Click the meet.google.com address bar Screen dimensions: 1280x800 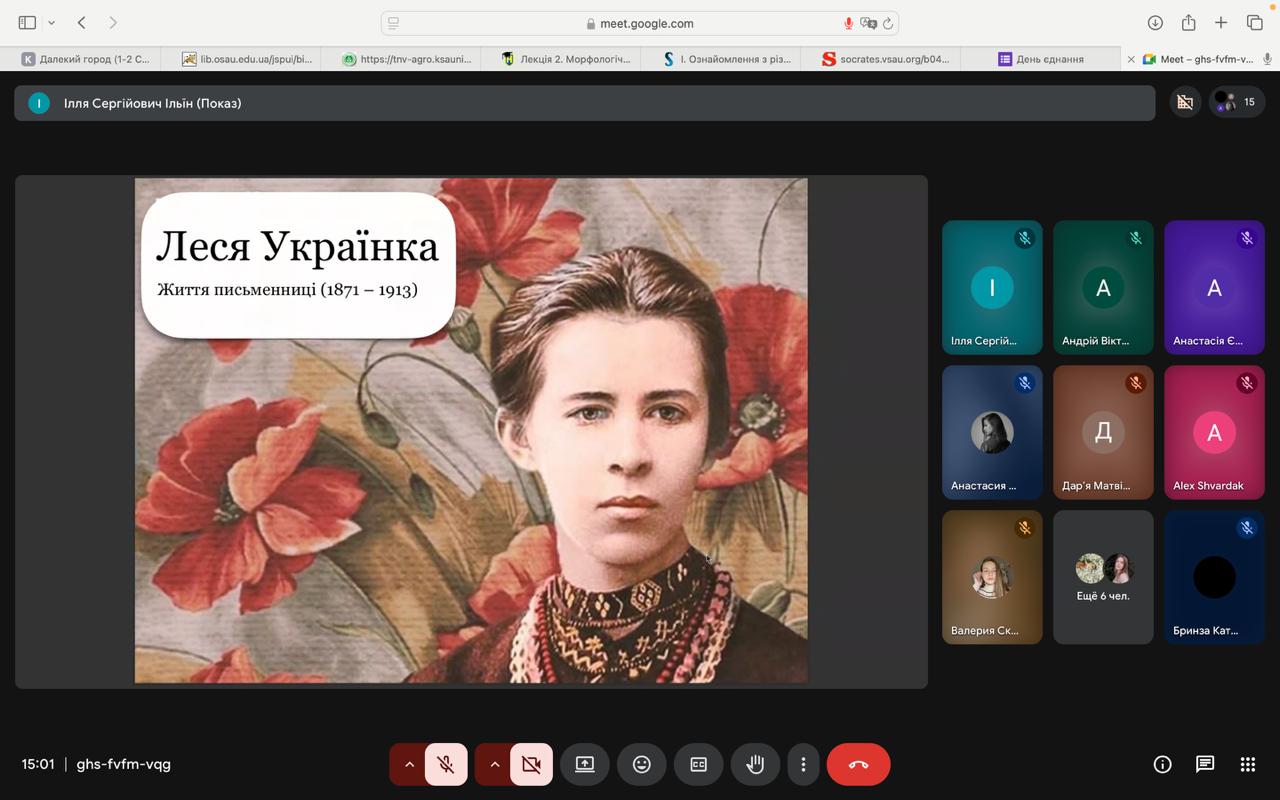tap(640, 23)
